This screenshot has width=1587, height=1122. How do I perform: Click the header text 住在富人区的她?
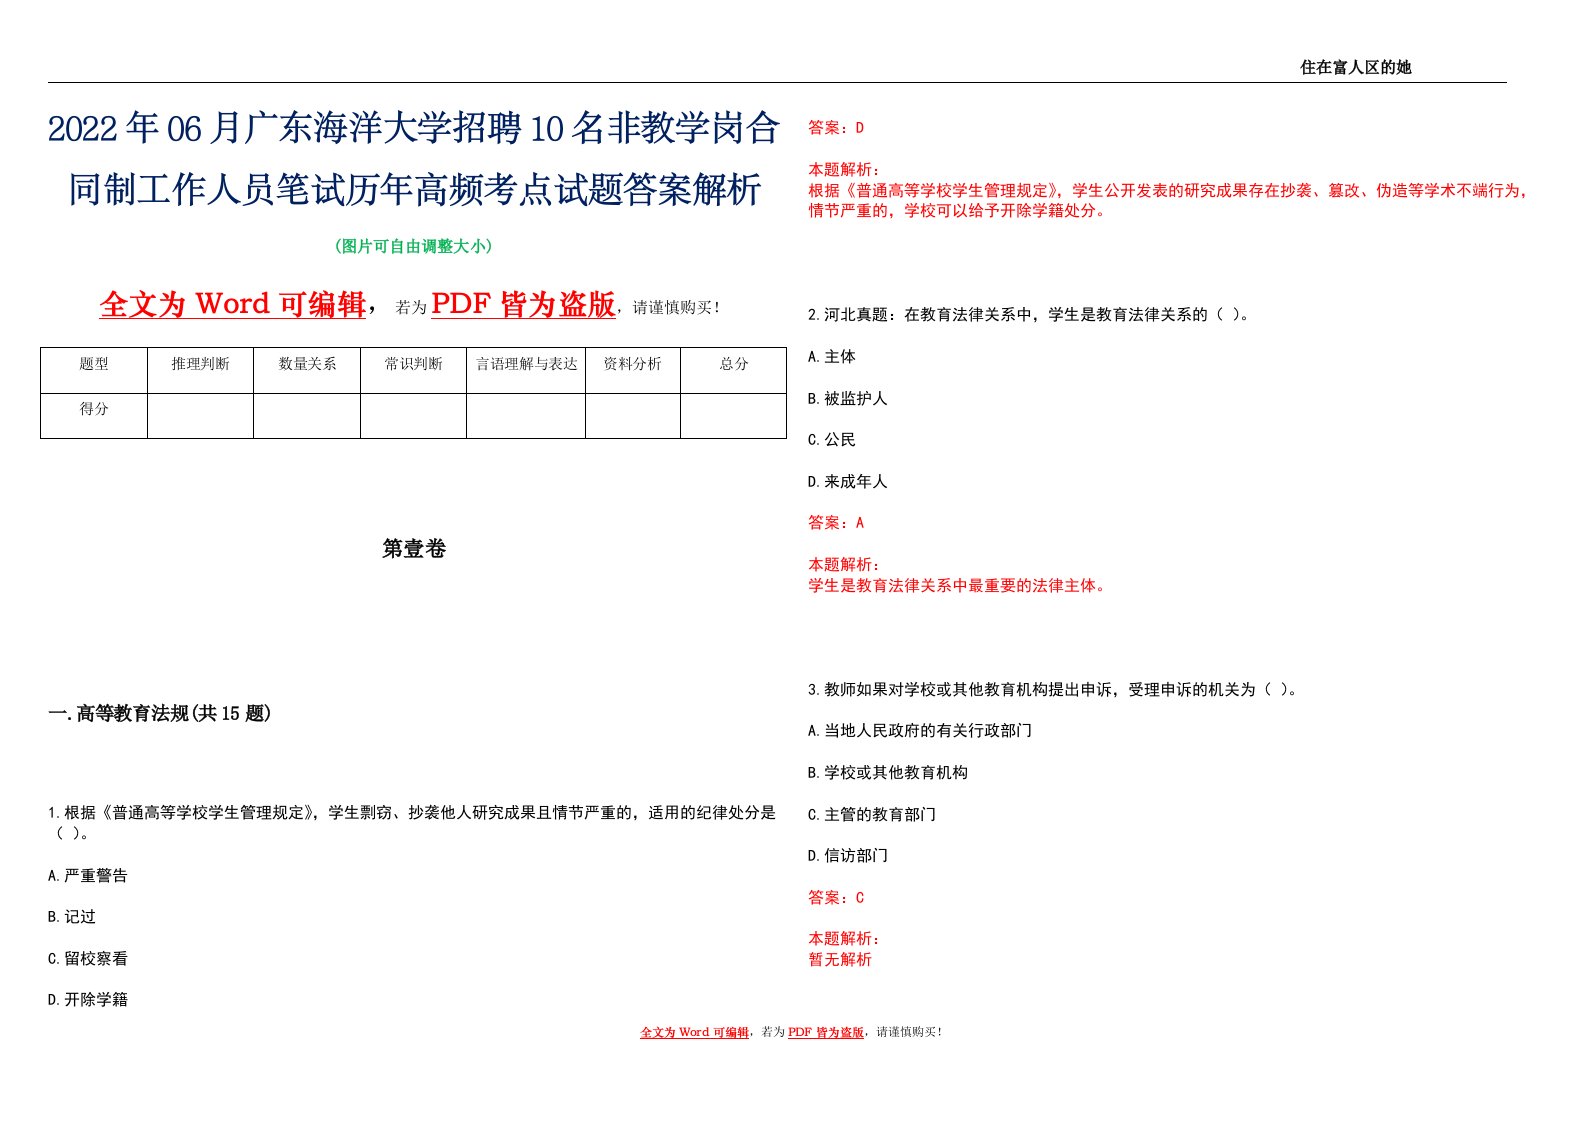tap(1355, 67)
